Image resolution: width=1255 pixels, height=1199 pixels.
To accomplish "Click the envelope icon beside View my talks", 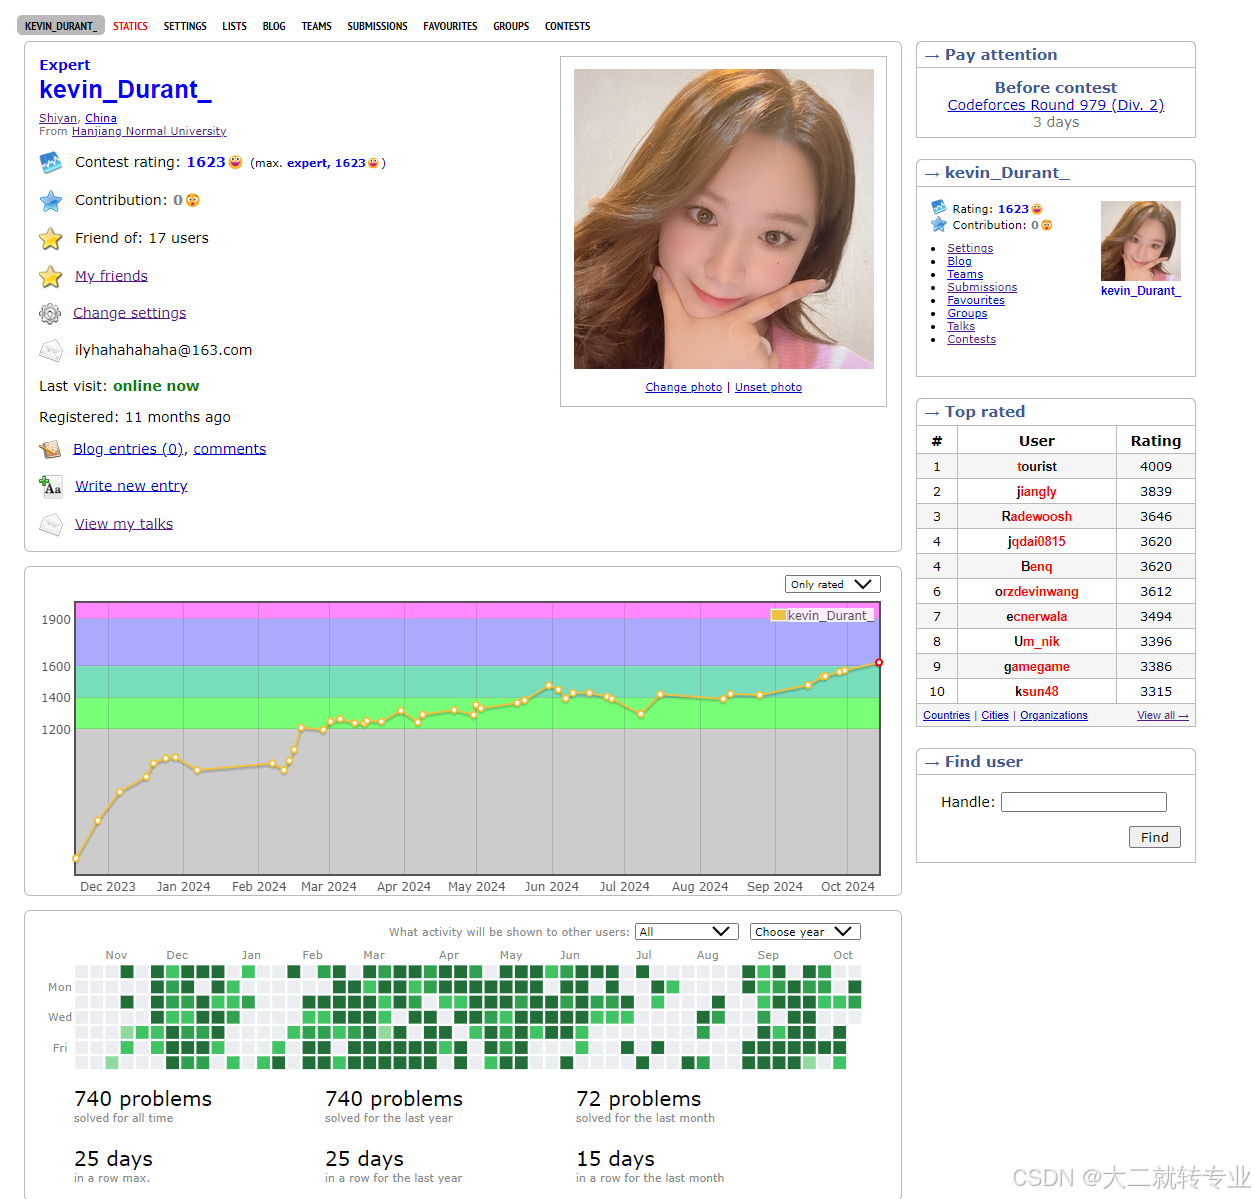I will [51, 523].
